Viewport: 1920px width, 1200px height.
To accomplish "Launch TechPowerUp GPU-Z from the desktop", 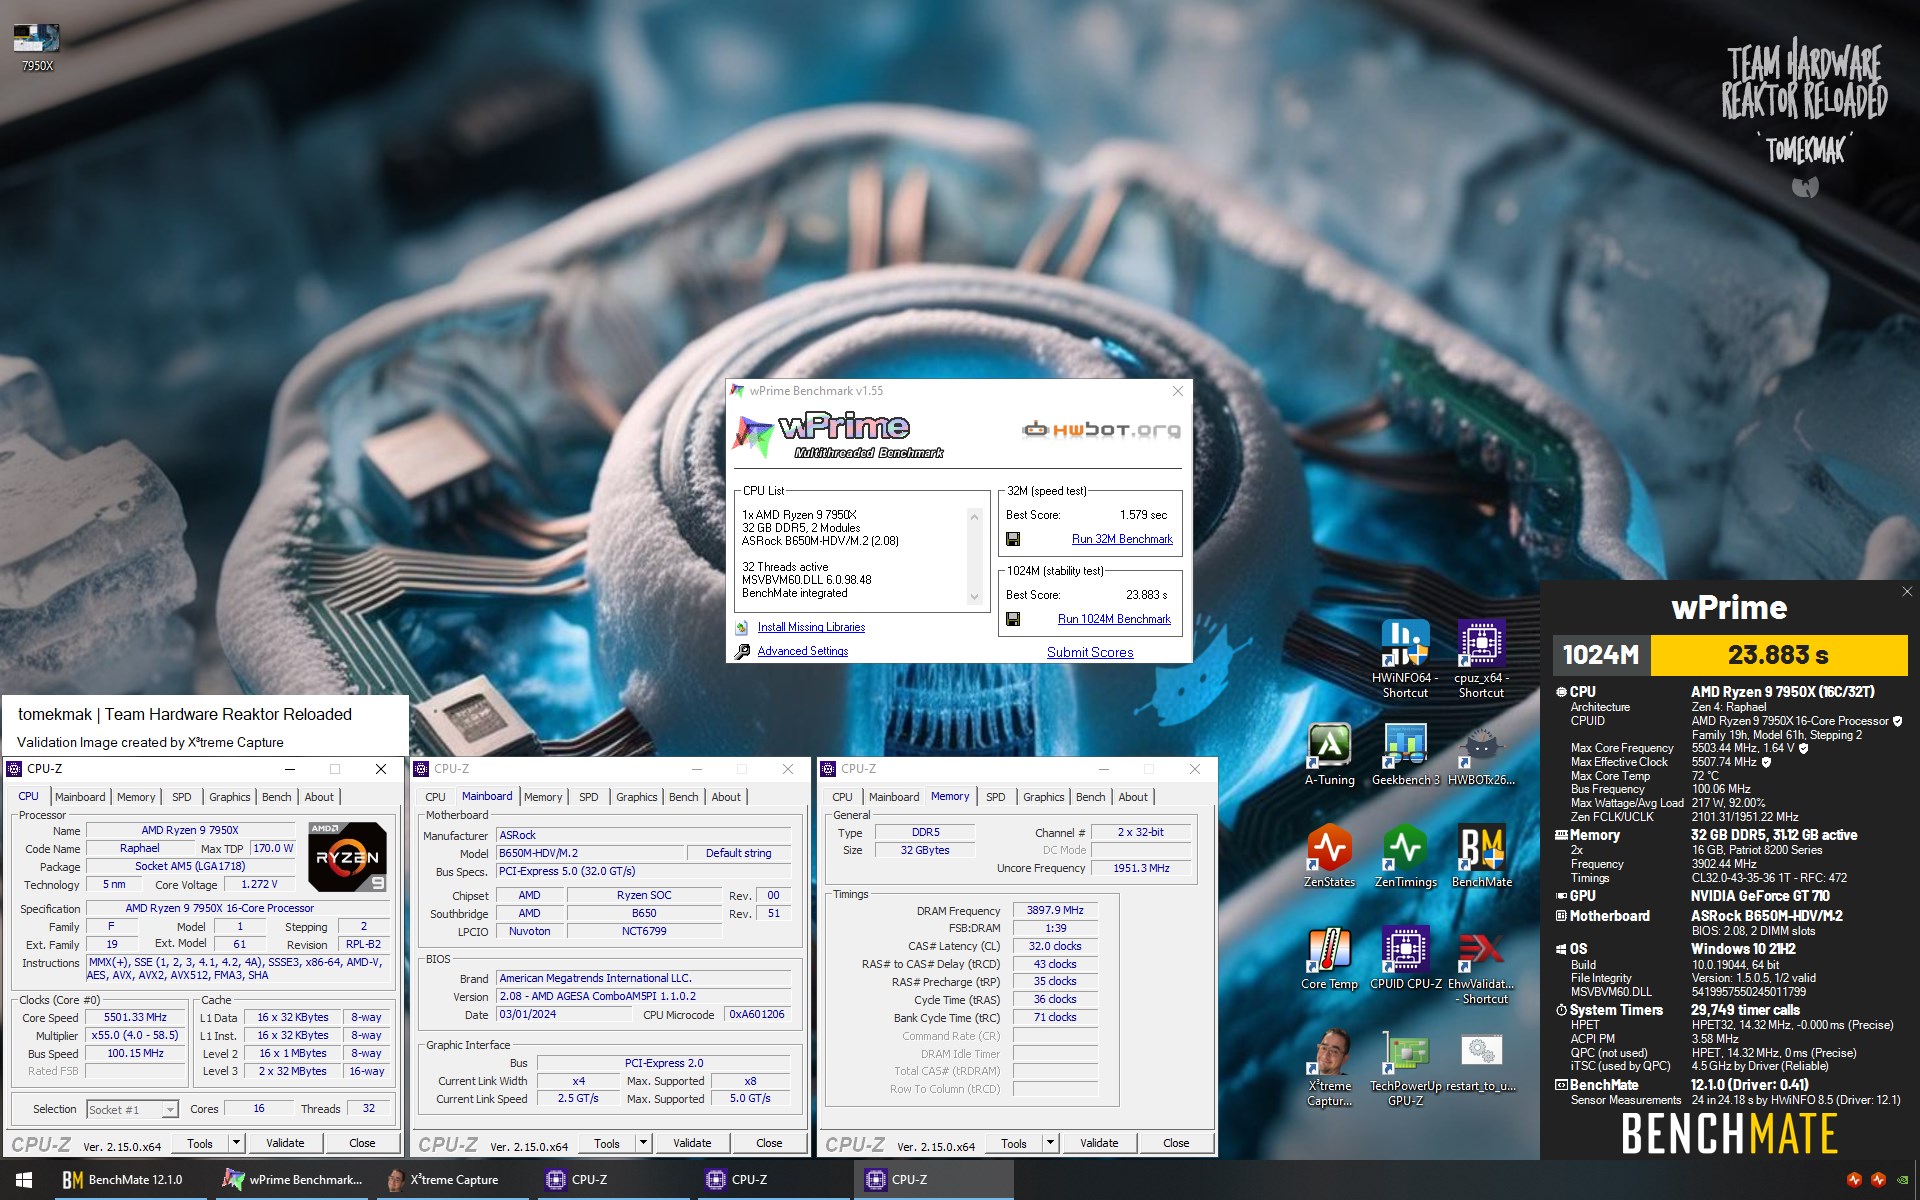I will point(1405,1068).
